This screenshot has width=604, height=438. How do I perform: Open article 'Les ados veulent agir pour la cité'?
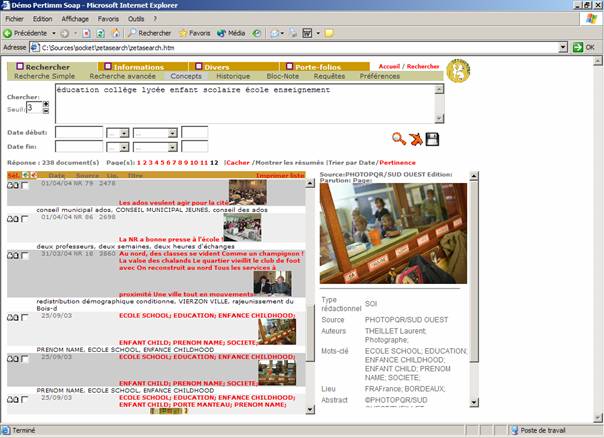pyautogui.click(x=174, y=203)
